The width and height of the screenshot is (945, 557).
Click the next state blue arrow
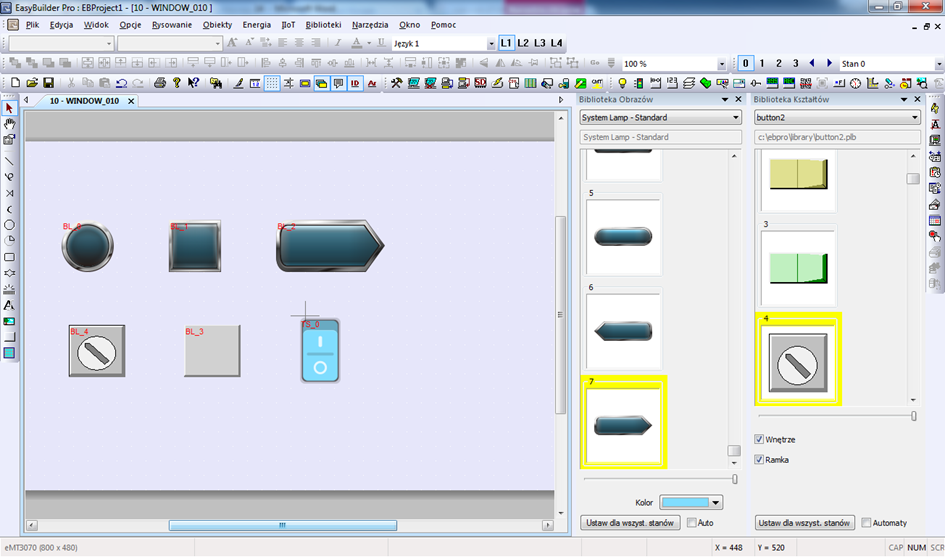pyautogui.click(x=829, y=63)
